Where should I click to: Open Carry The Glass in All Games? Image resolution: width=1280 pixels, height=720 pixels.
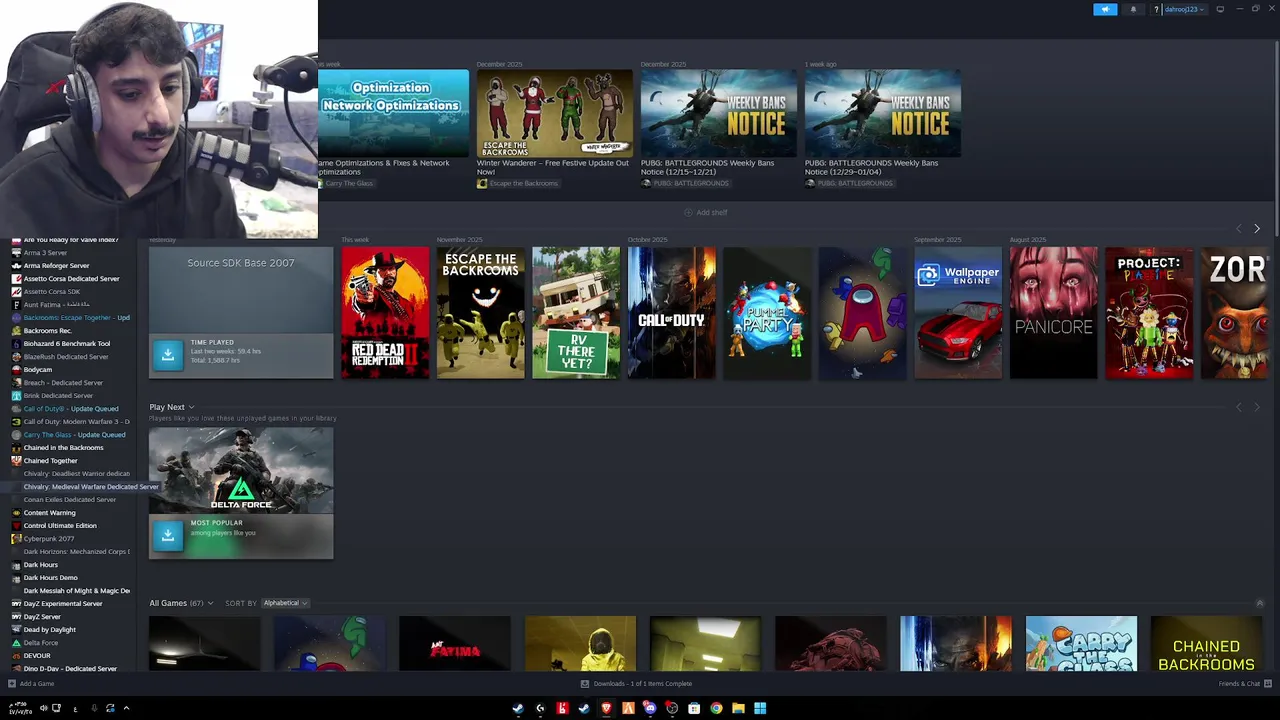tap(1081, 644)
